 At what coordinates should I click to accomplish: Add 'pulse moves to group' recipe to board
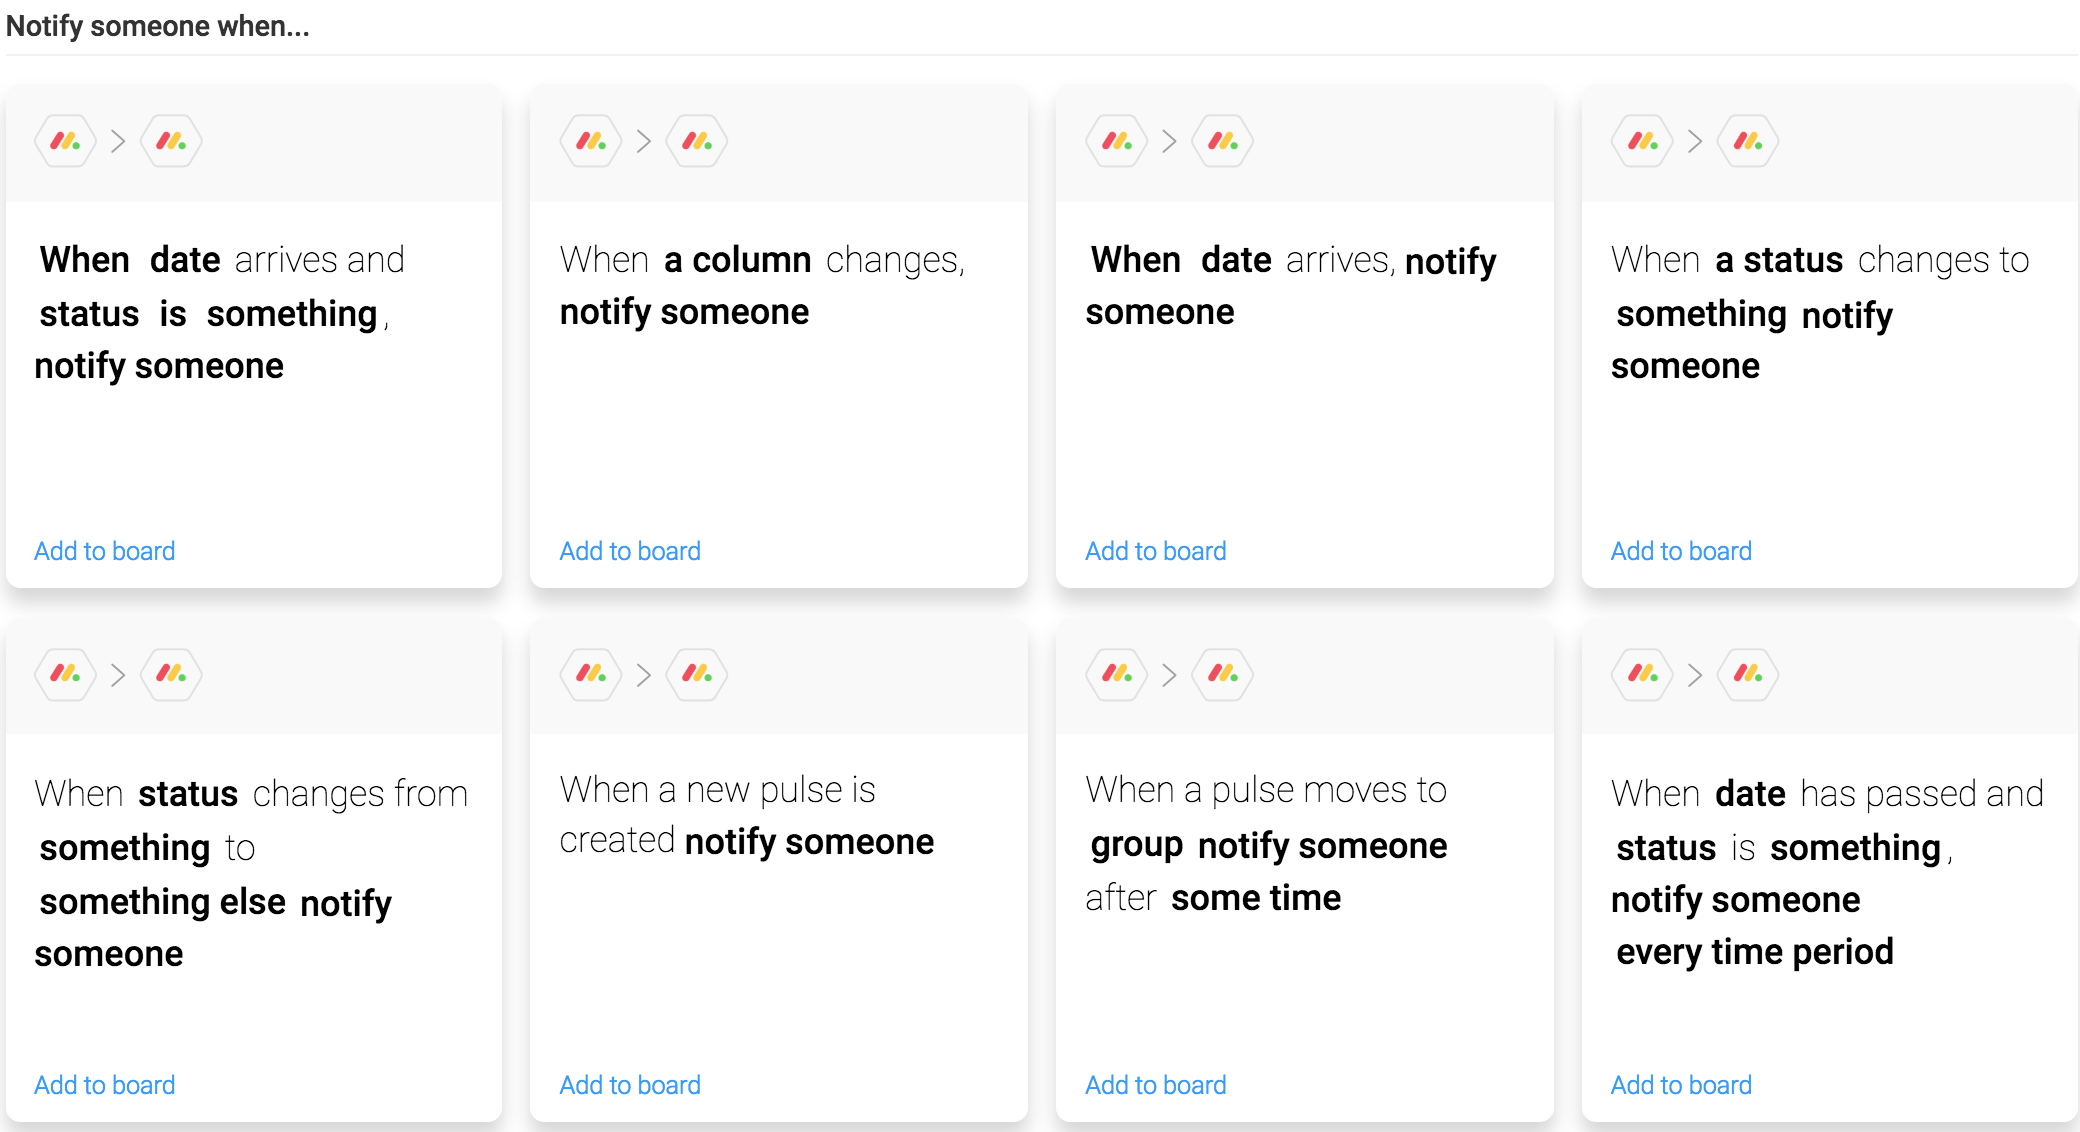click(x=1156, y=1085)
